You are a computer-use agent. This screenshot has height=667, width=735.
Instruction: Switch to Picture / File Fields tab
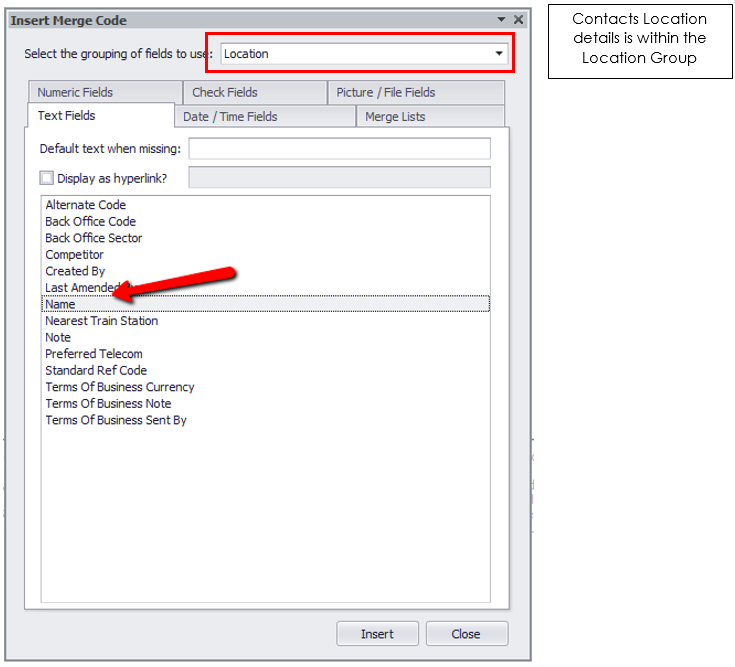tap(385, 93)
